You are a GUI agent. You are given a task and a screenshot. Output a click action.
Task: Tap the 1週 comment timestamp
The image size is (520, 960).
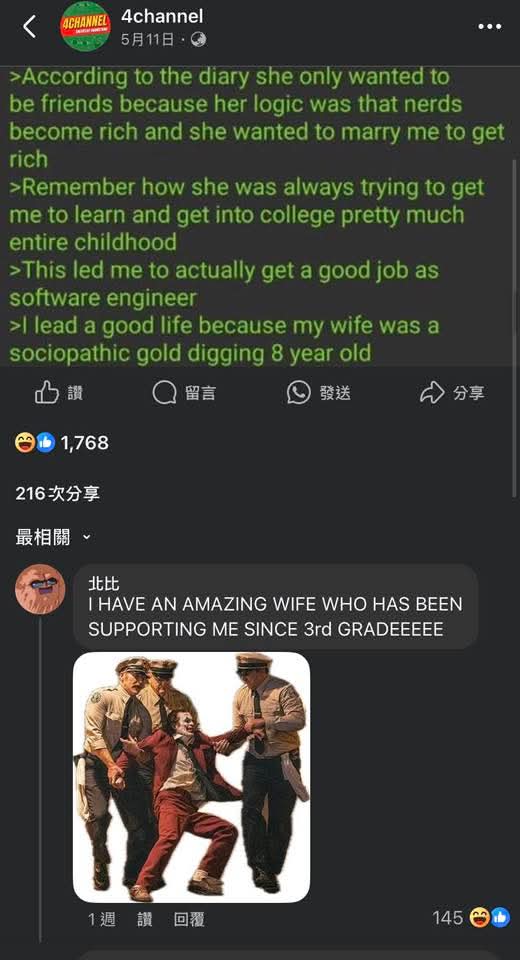click(x=102, y=919)
